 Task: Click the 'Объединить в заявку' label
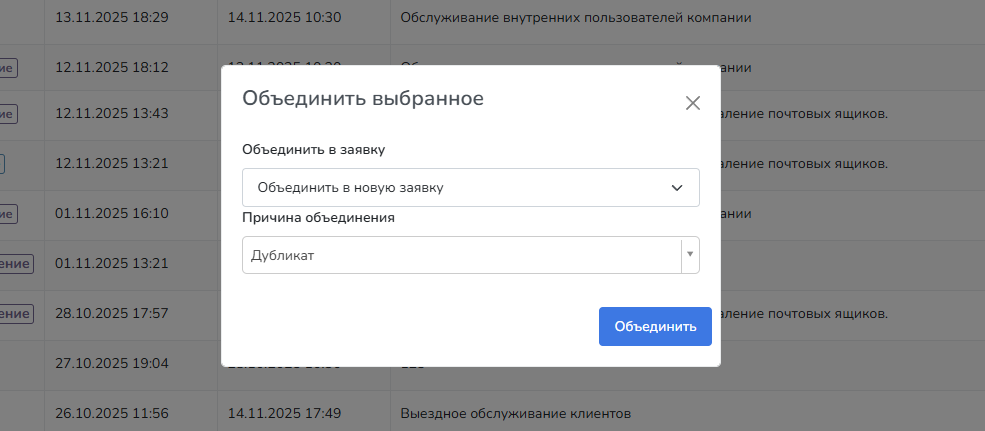pyautogui.click(x=313, y=149)
